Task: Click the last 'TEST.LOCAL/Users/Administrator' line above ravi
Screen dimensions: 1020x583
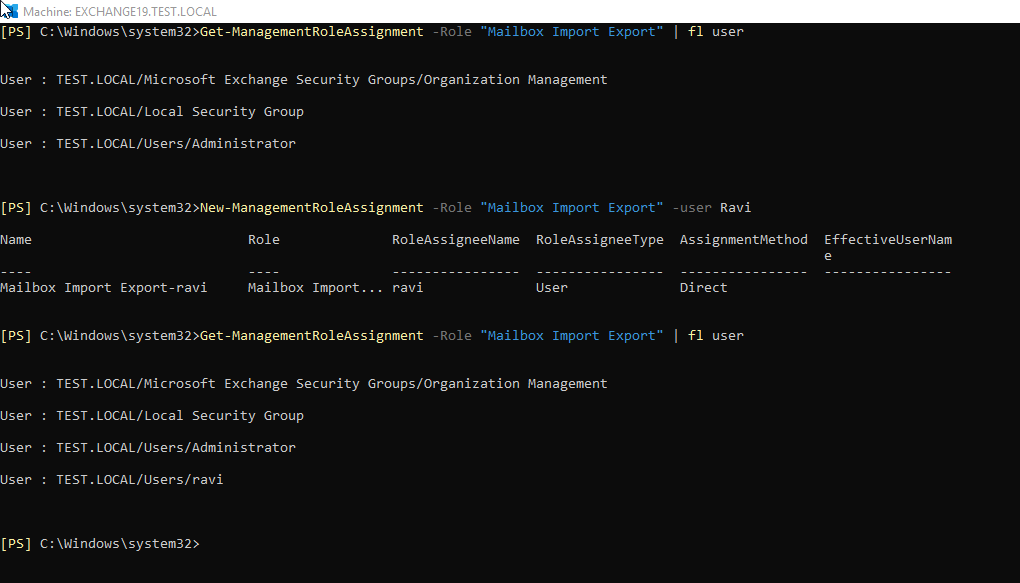Action: pyautogui.click(x=148, y=448)
